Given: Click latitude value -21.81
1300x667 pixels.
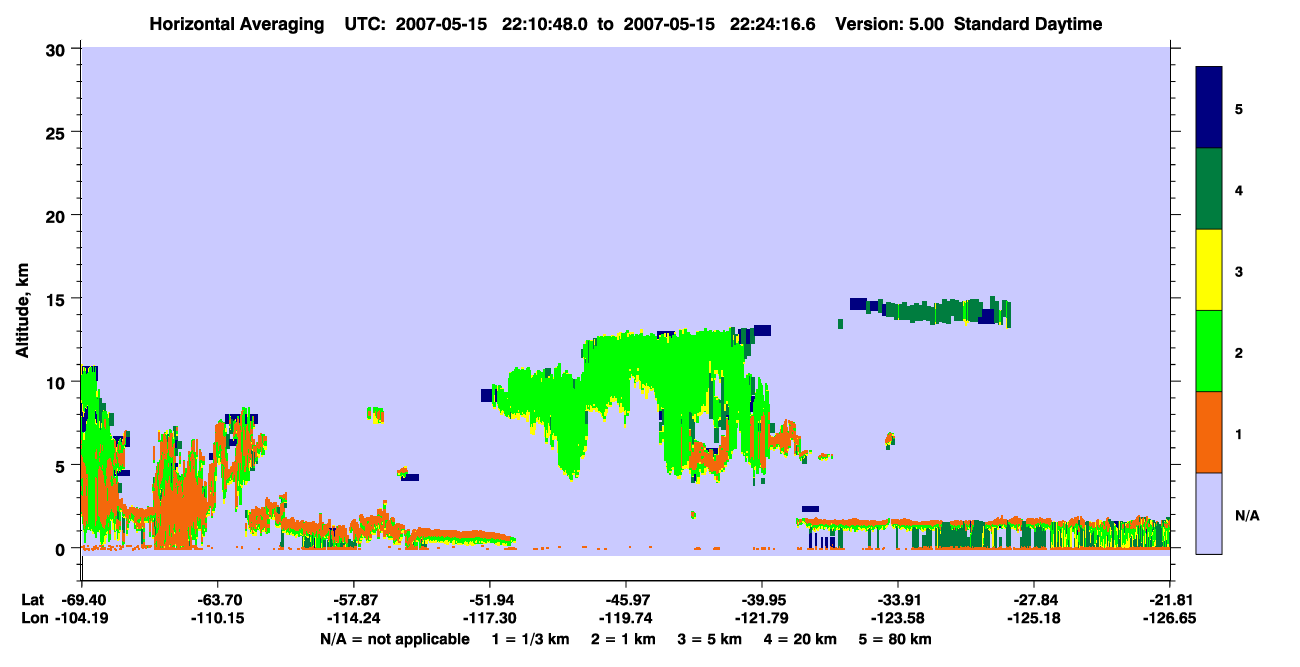Looking at the screenshot, I should (1170, 600).
